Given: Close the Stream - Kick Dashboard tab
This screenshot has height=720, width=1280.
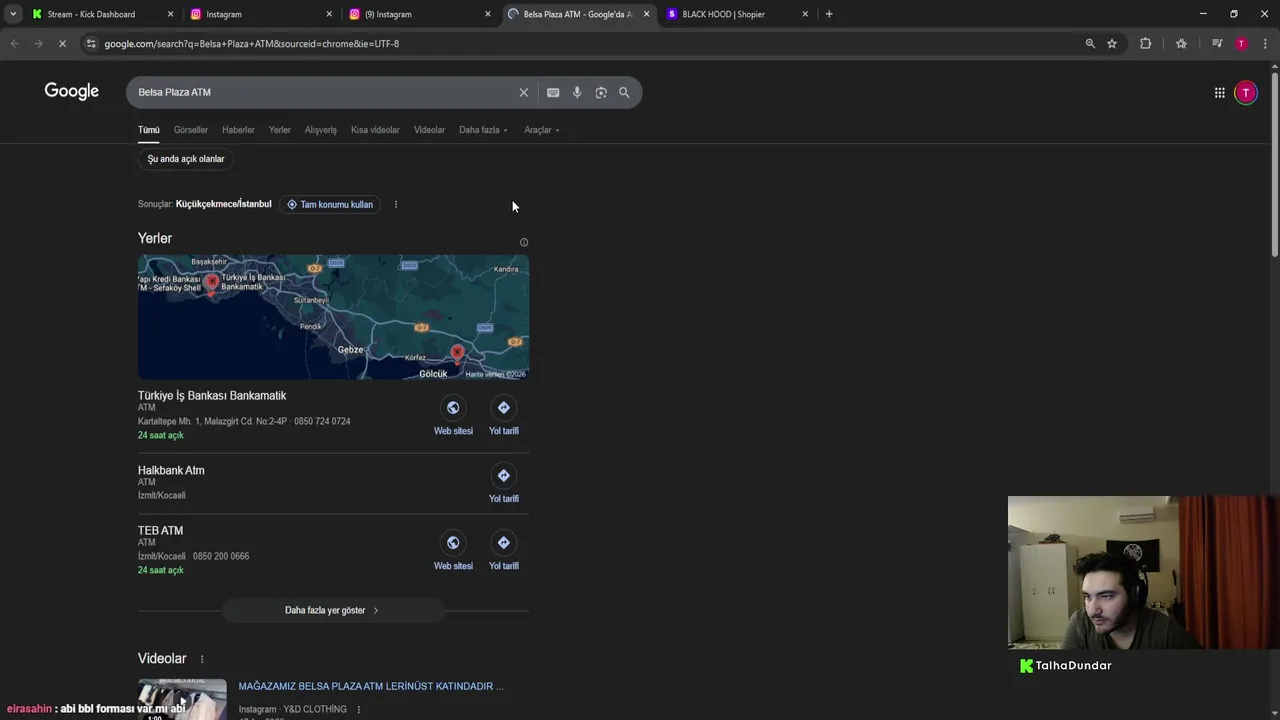Looking at the screenshot, I should point(170,14).
